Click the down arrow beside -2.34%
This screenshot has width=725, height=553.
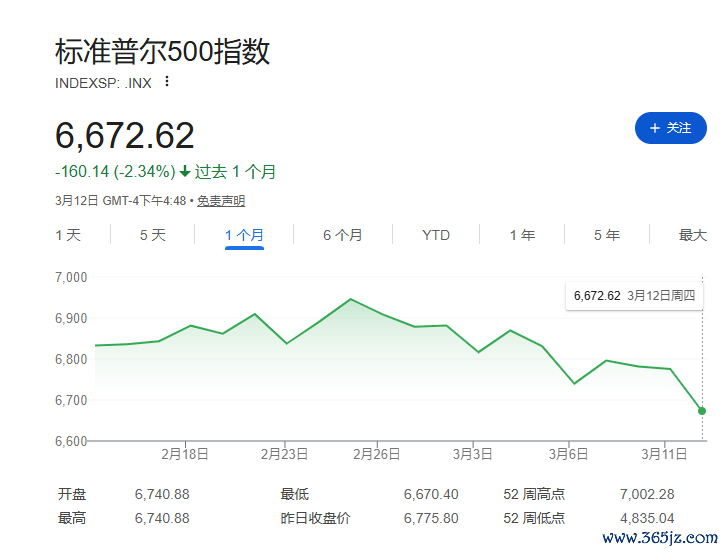[185, 172]
